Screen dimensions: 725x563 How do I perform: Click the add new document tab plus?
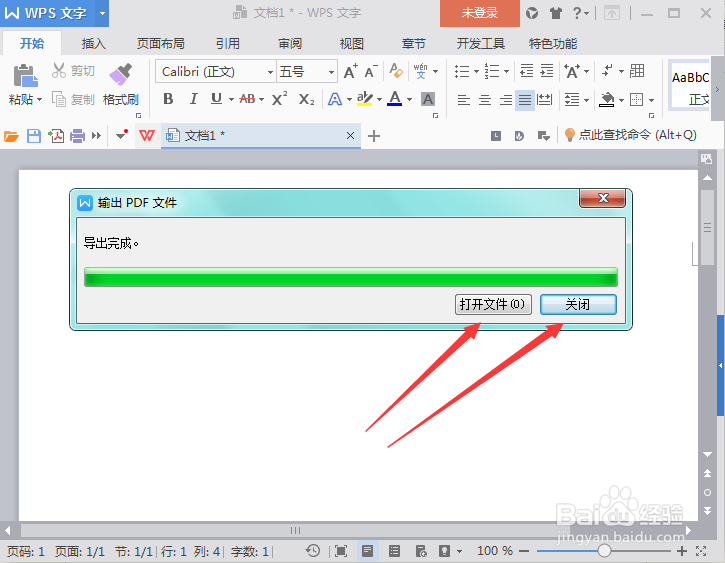pos(374,136)
